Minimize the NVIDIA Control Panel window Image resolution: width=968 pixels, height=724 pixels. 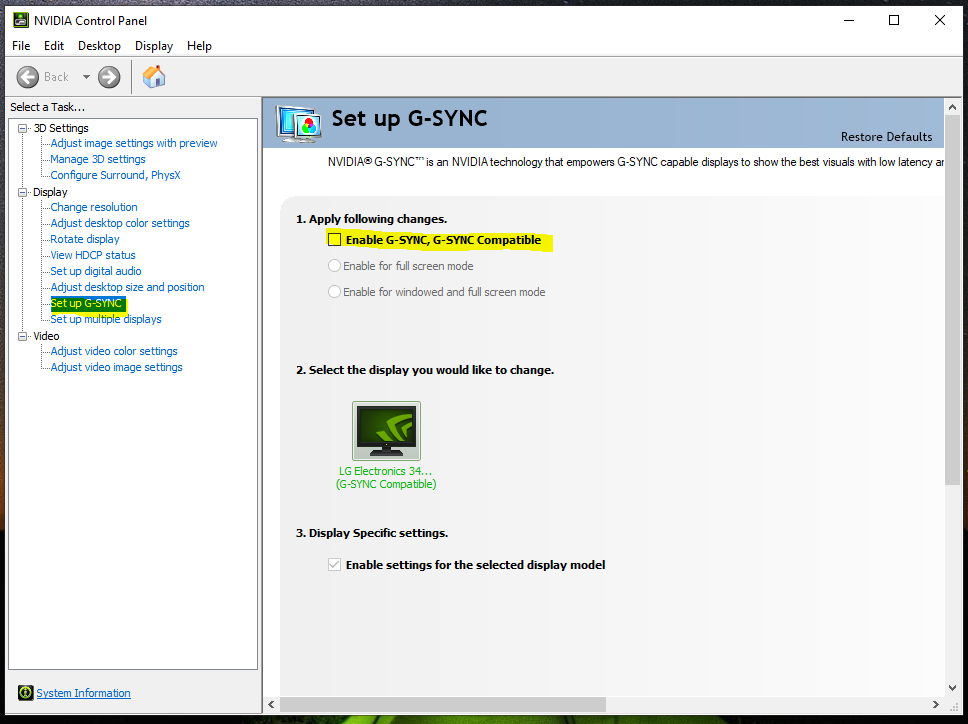click(849, 20)
